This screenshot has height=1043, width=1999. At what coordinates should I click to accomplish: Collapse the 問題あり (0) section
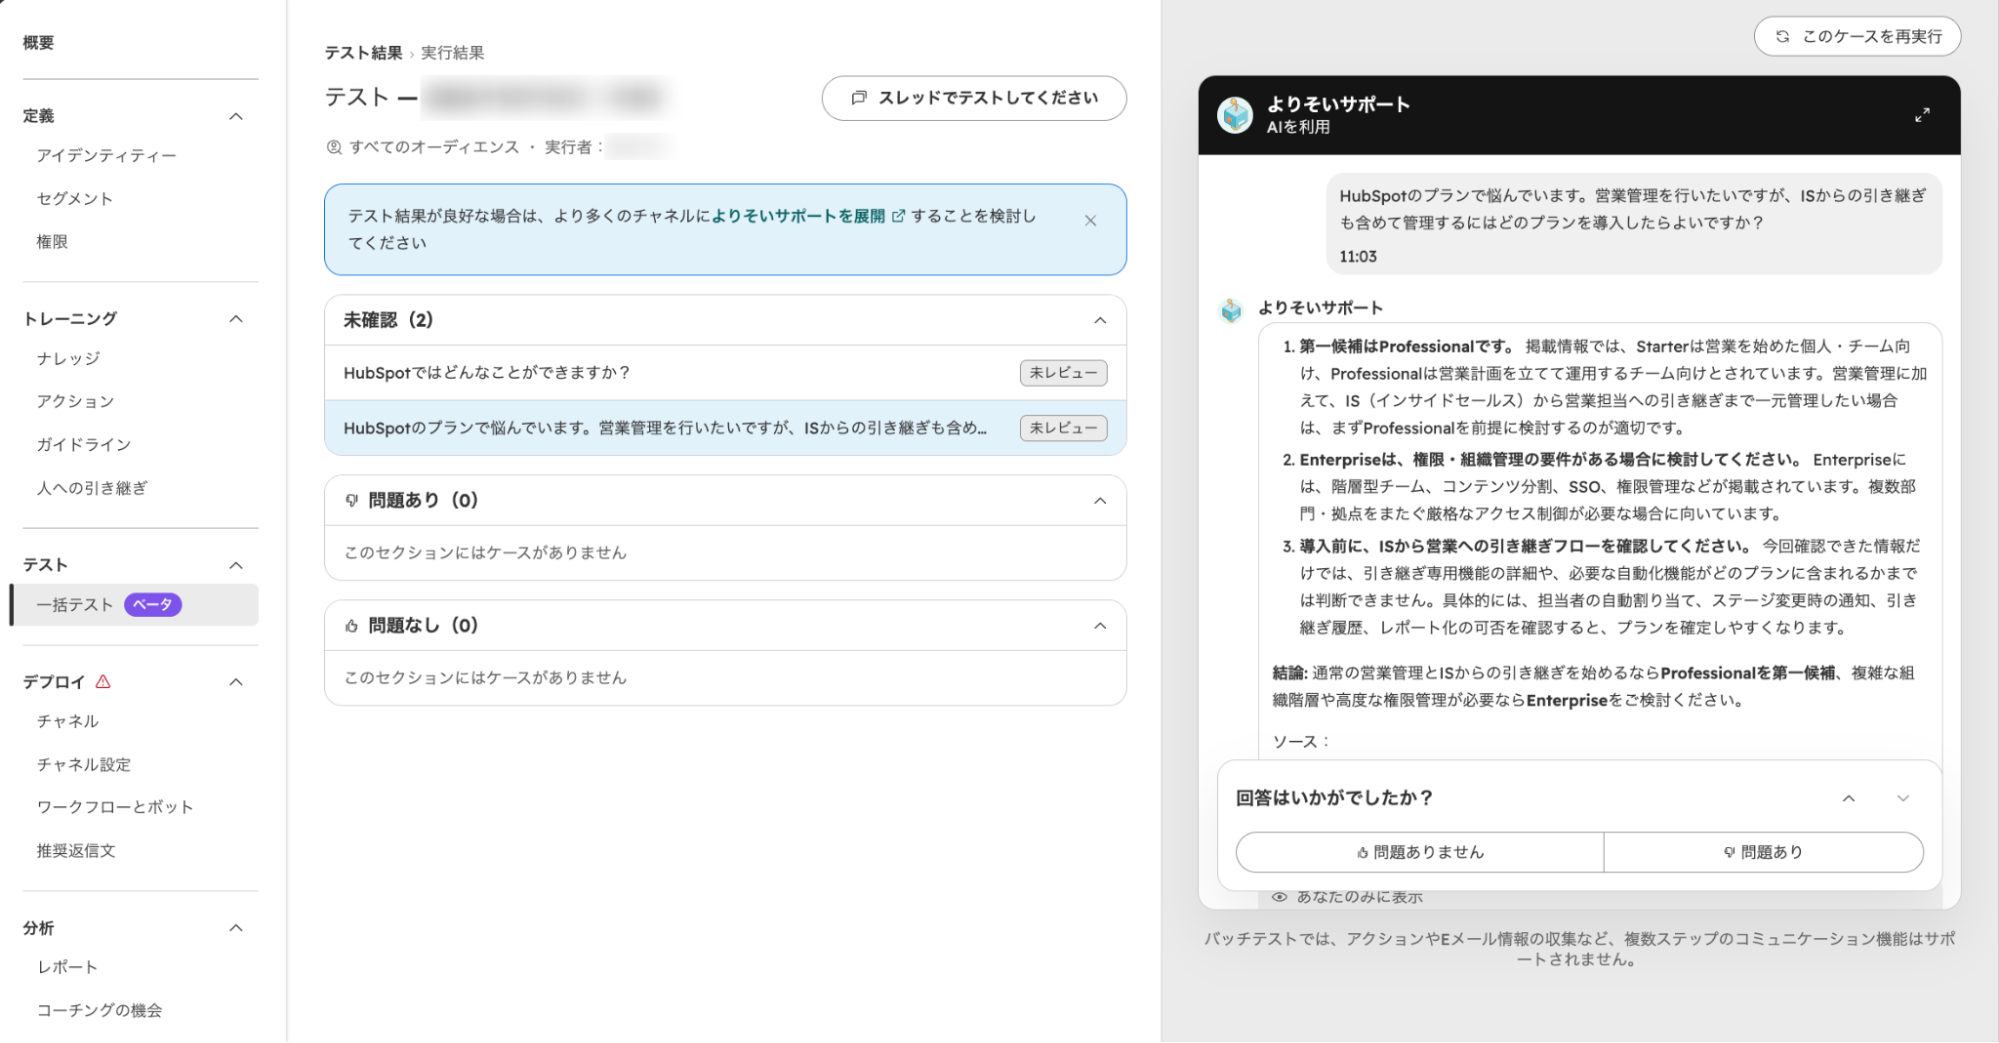click(x=1100, y=501)
